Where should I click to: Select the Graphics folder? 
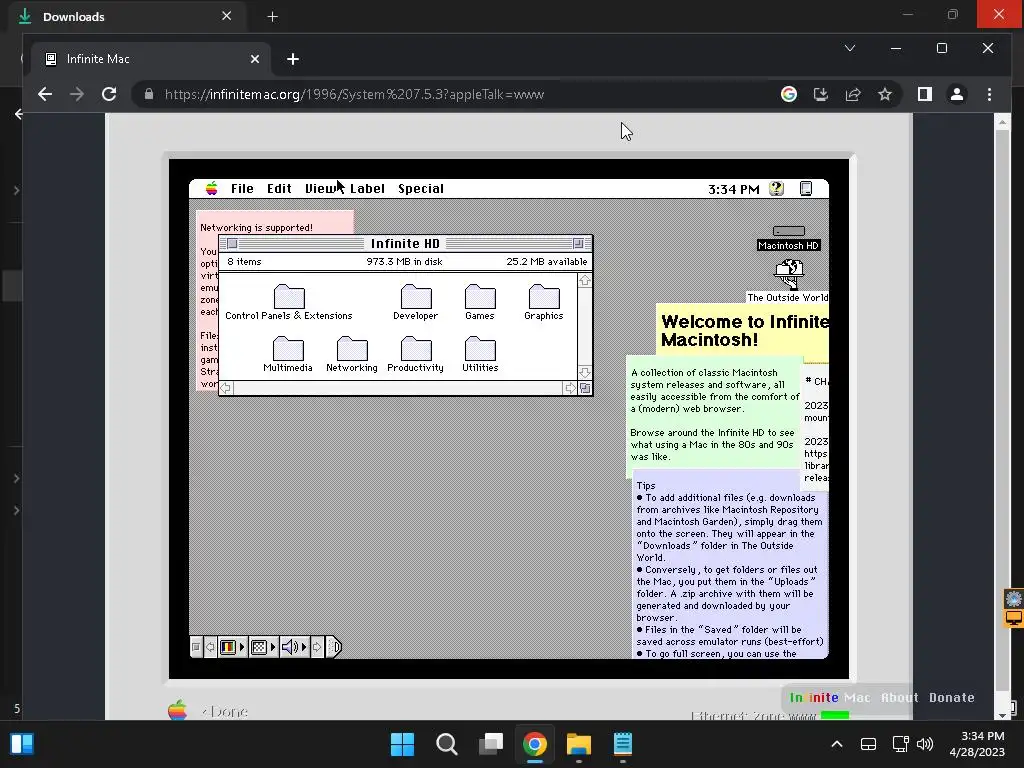543,302
